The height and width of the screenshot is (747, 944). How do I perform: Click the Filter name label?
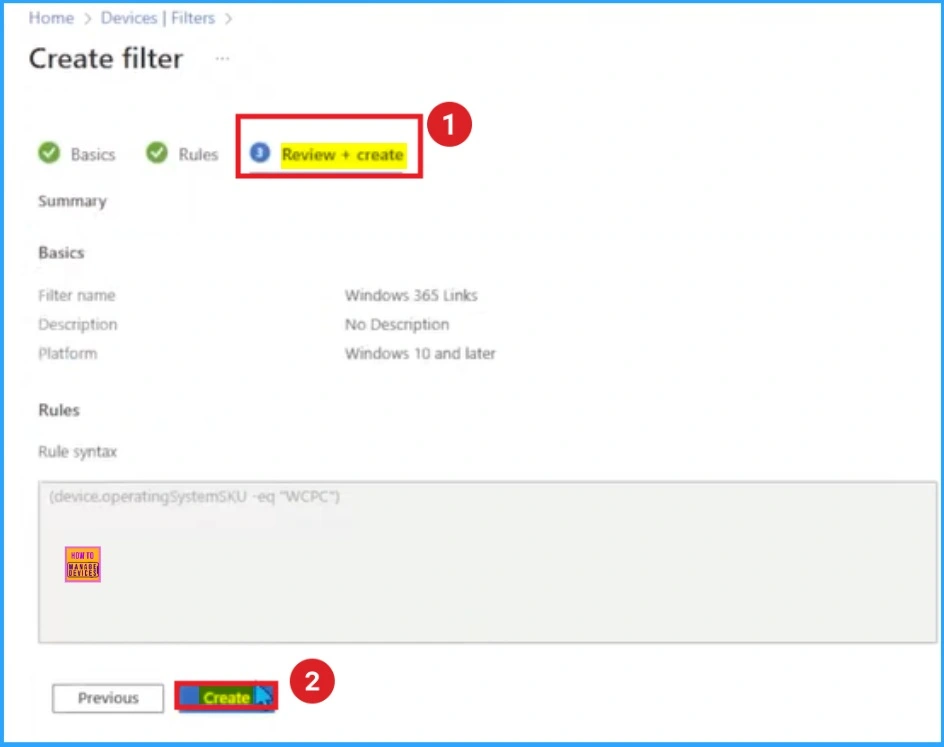tap(76, 296)
